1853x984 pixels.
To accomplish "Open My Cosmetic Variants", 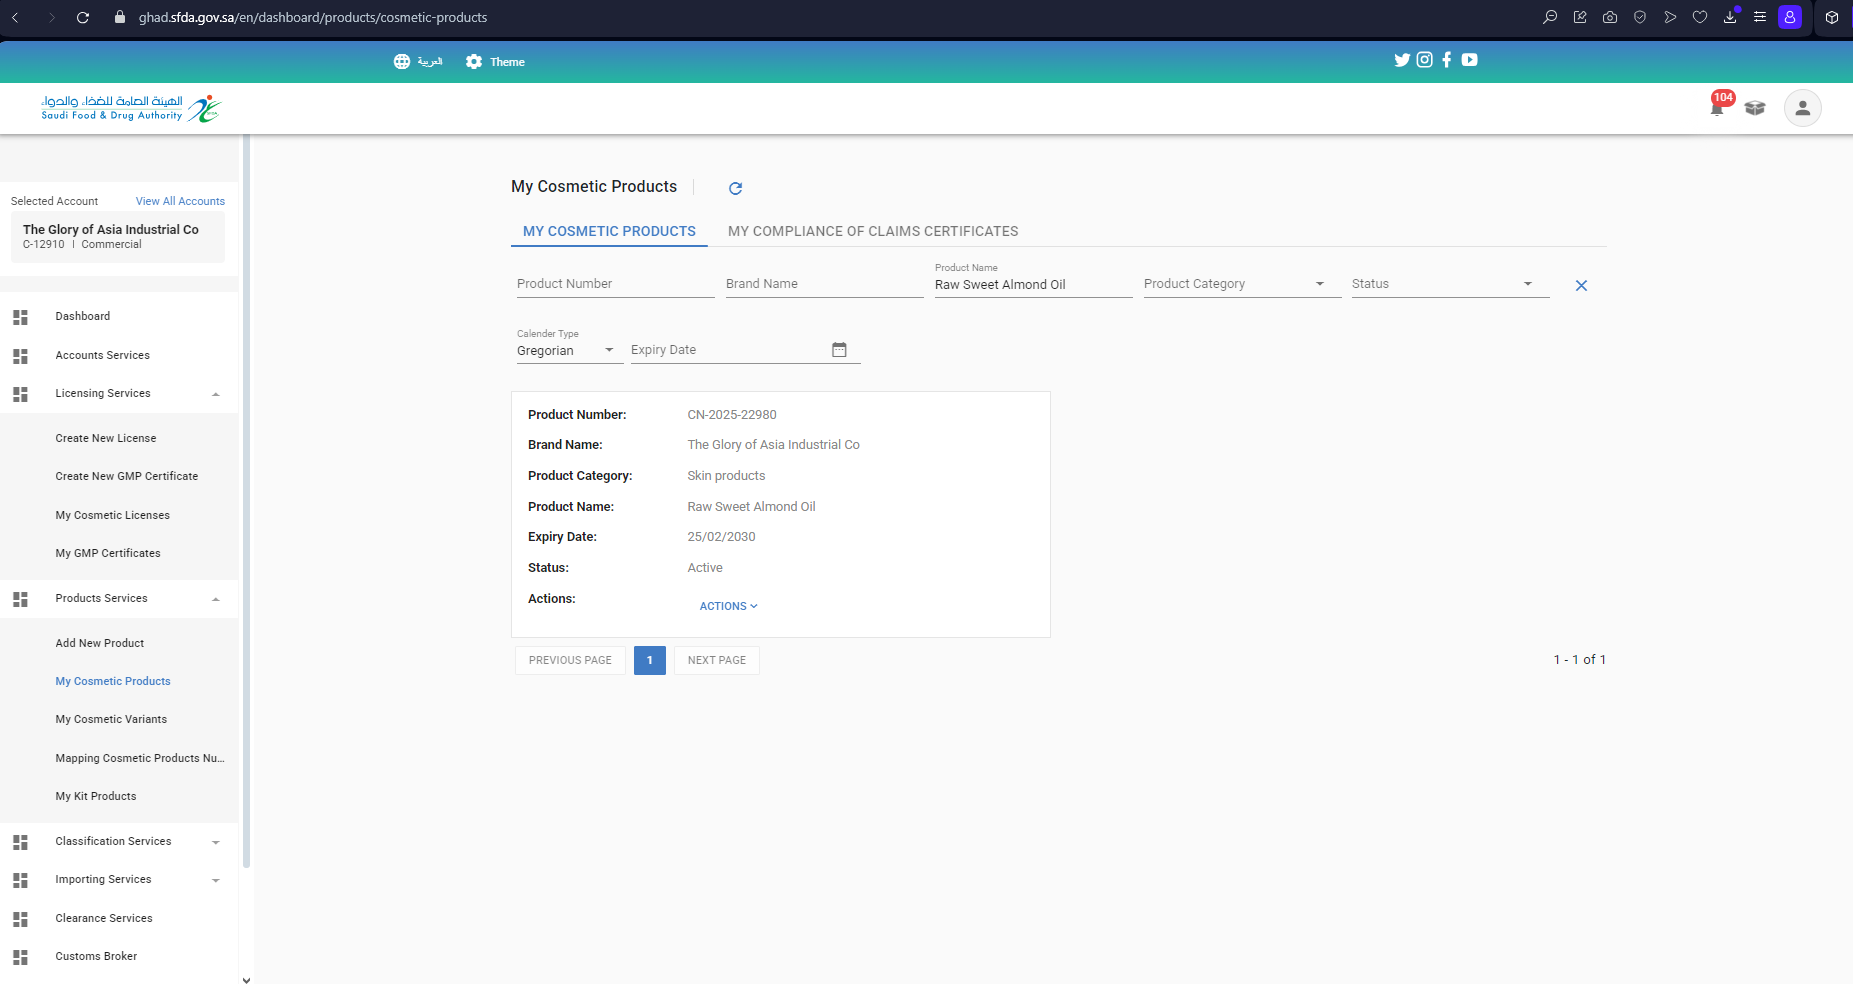I will (x=111, y=720).
